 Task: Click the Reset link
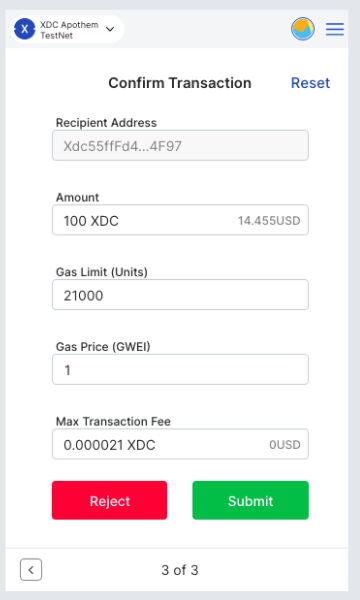coord(310,83)
